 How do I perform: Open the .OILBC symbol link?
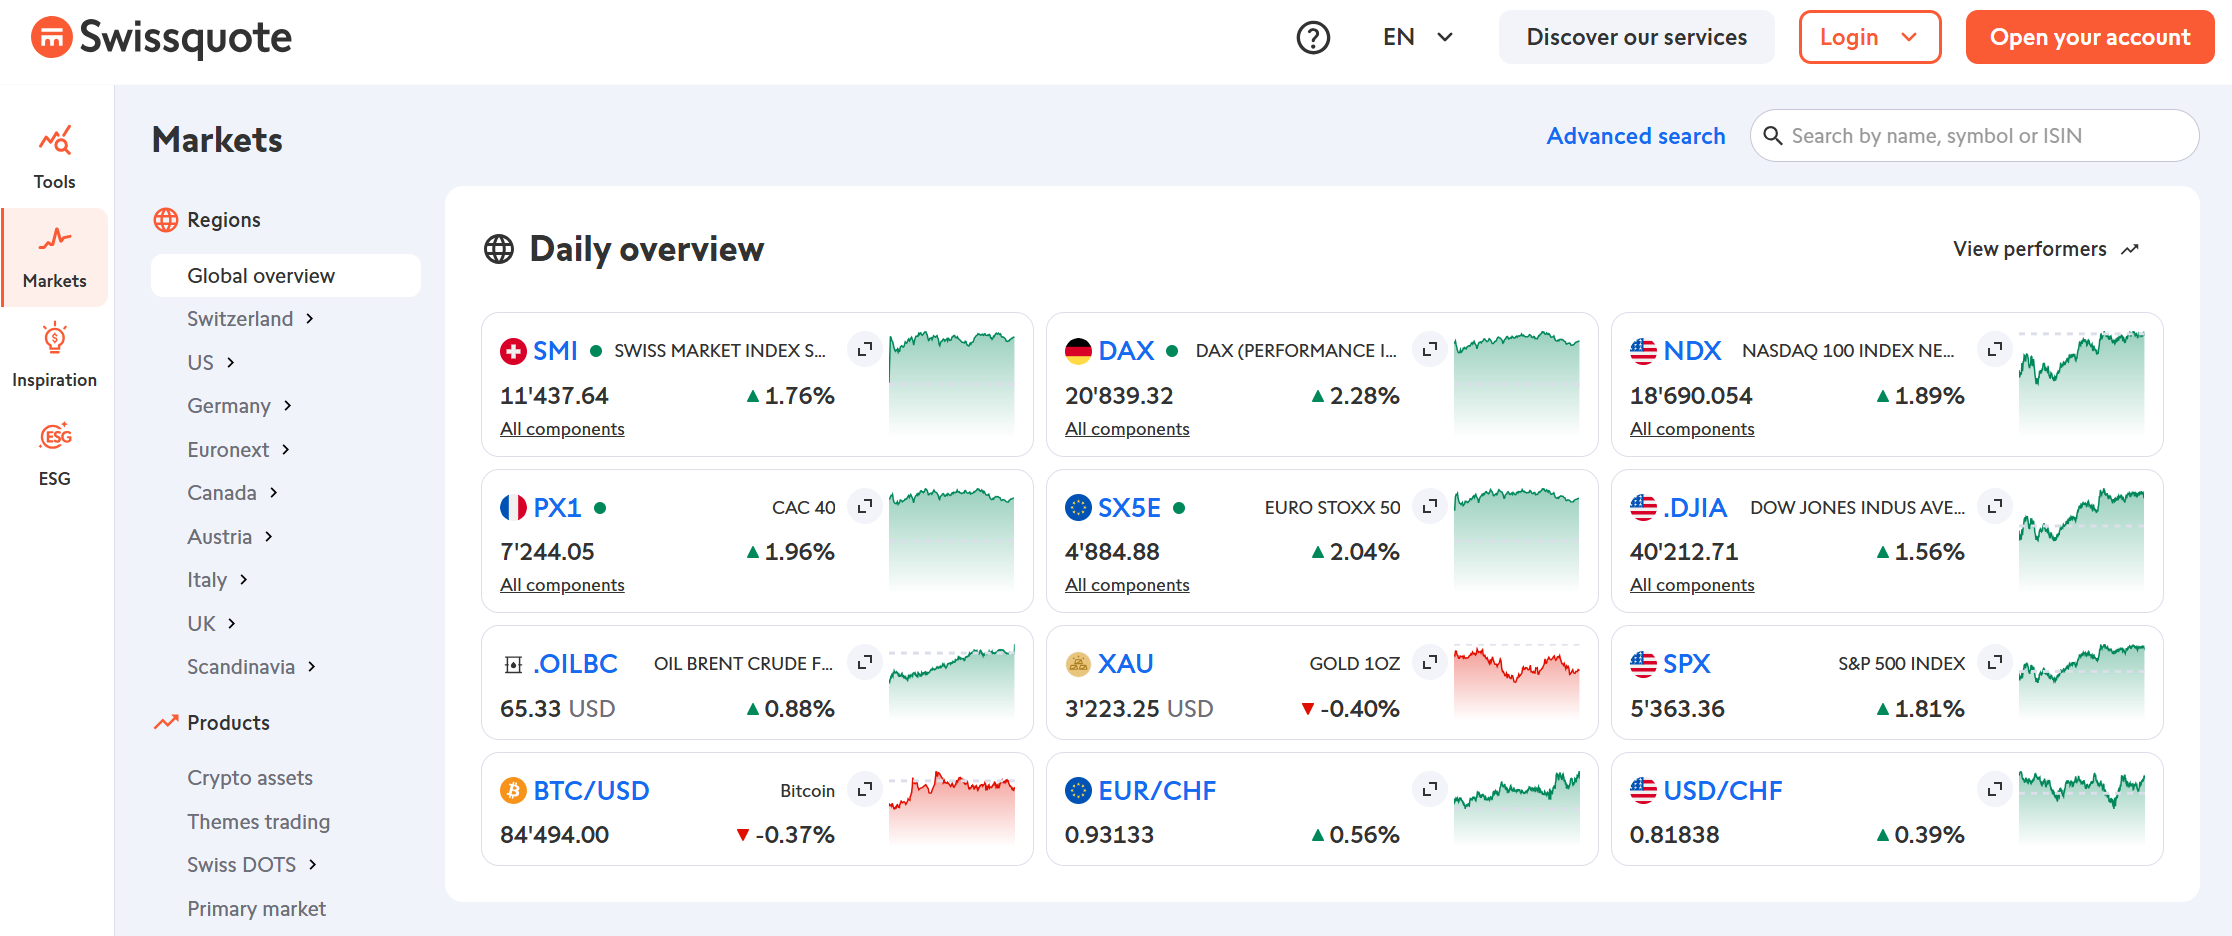click(575, 664)
